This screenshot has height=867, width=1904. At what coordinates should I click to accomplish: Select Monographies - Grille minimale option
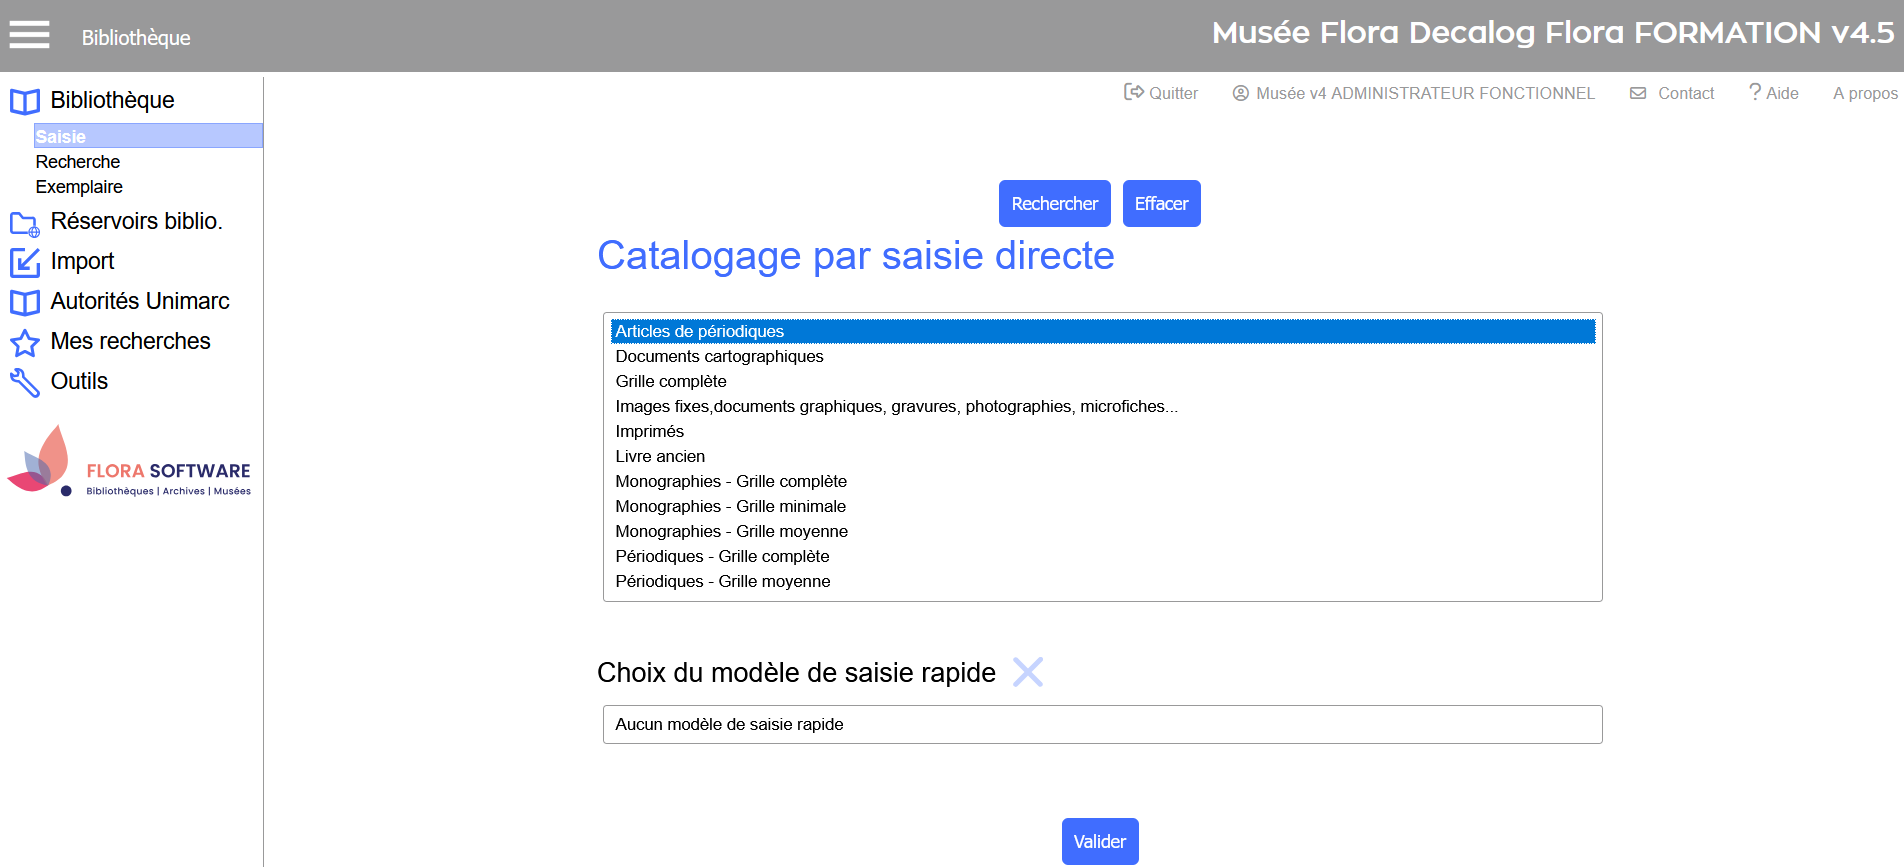730,506
